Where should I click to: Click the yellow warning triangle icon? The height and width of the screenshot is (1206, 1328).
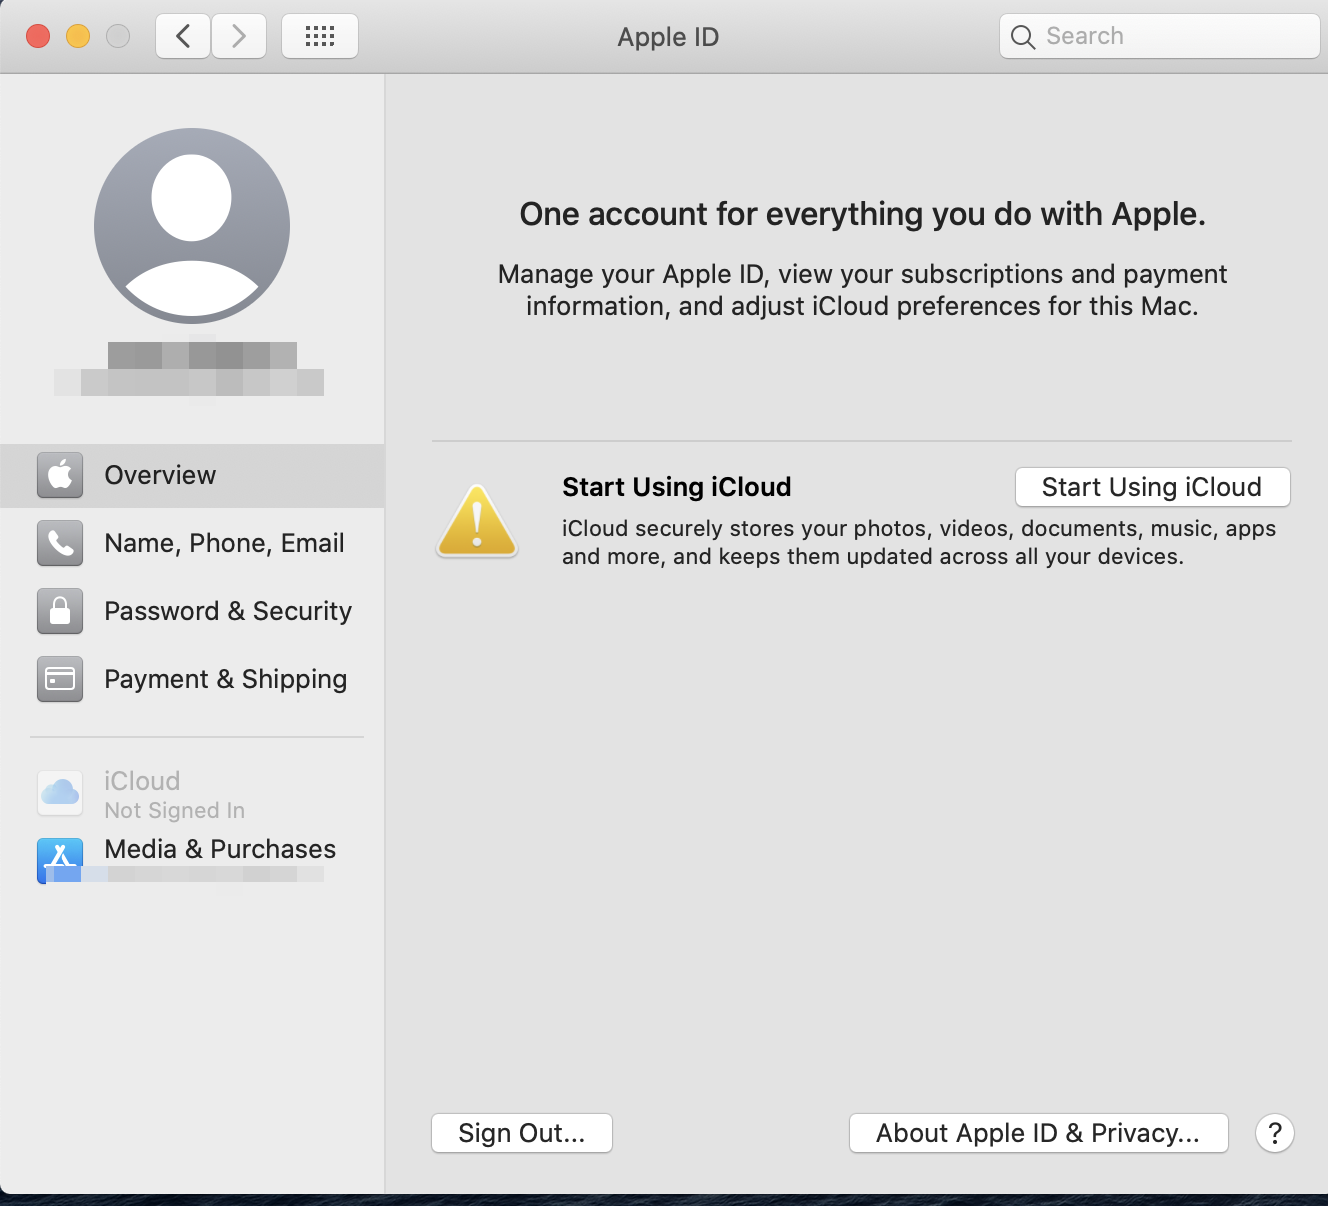[477, 521]
